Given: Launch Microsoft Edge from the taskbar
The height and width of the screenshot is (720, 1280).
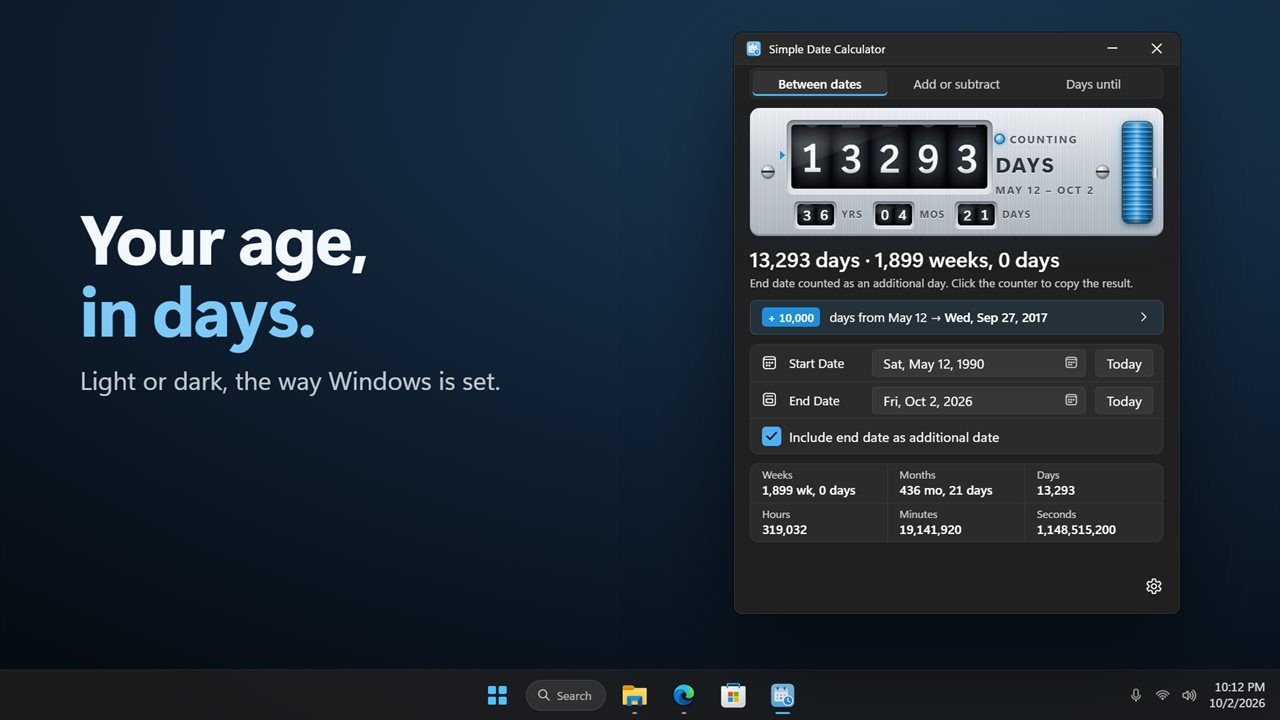Looking at the screenshot, I should click(684, 695).
